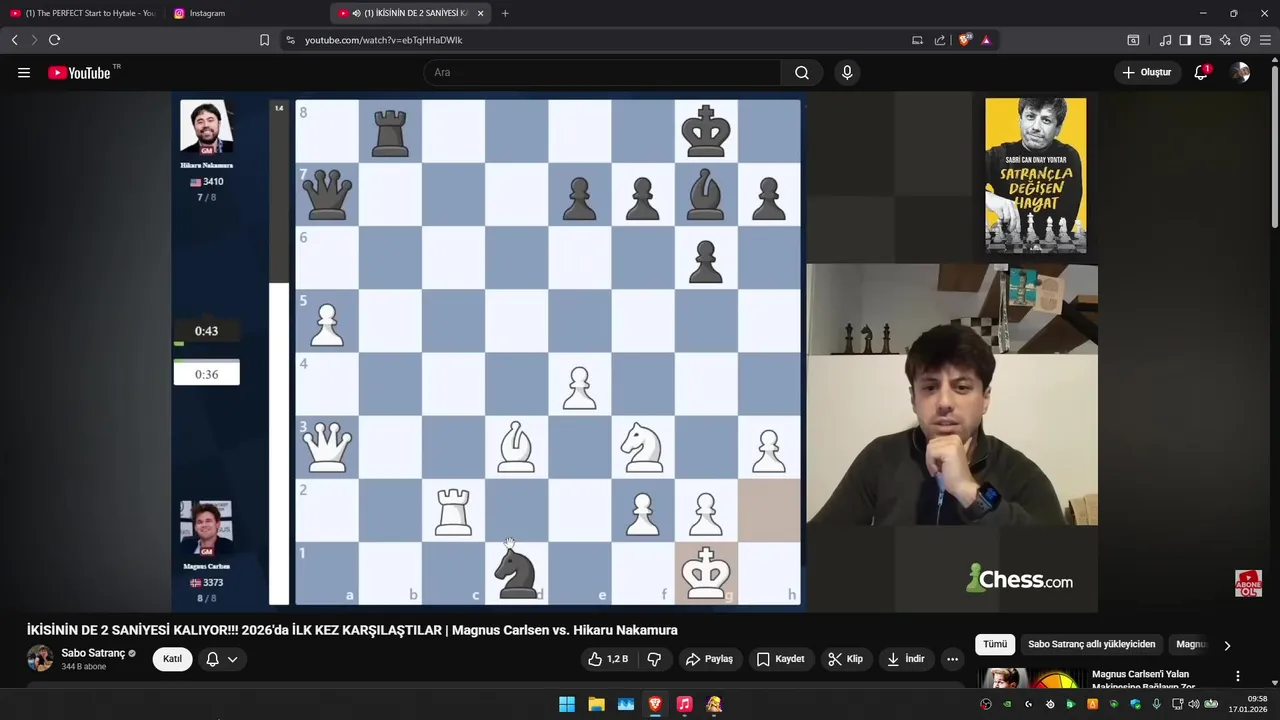Launch Leo AI sparkle icon
Image resolution: width=1280 pixels, height=720 pixels.
click(x=1225, y=40)
